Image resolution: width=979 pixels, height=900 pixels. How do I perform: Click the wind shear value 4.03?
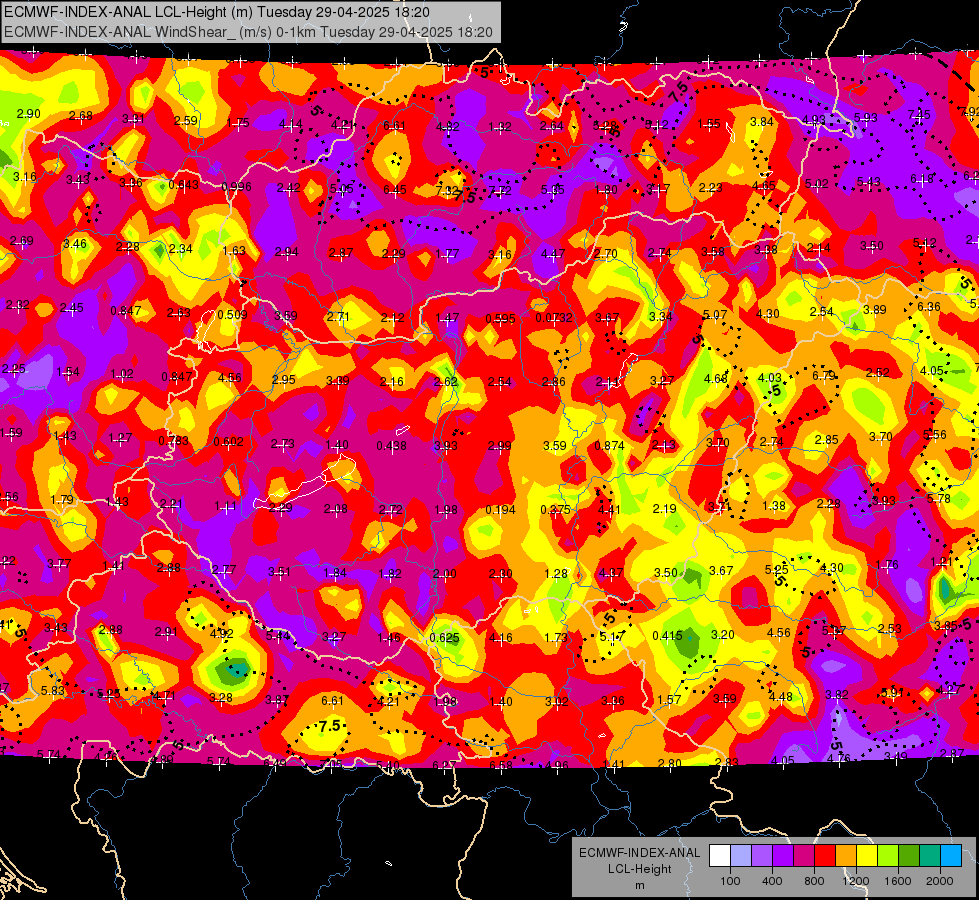click(769, 377)
